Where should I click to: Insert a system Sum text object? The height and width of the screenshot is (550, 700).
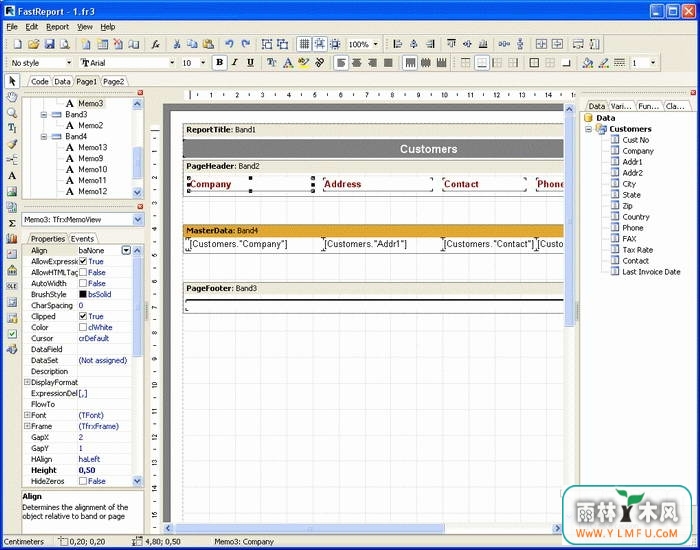(12, 223)
